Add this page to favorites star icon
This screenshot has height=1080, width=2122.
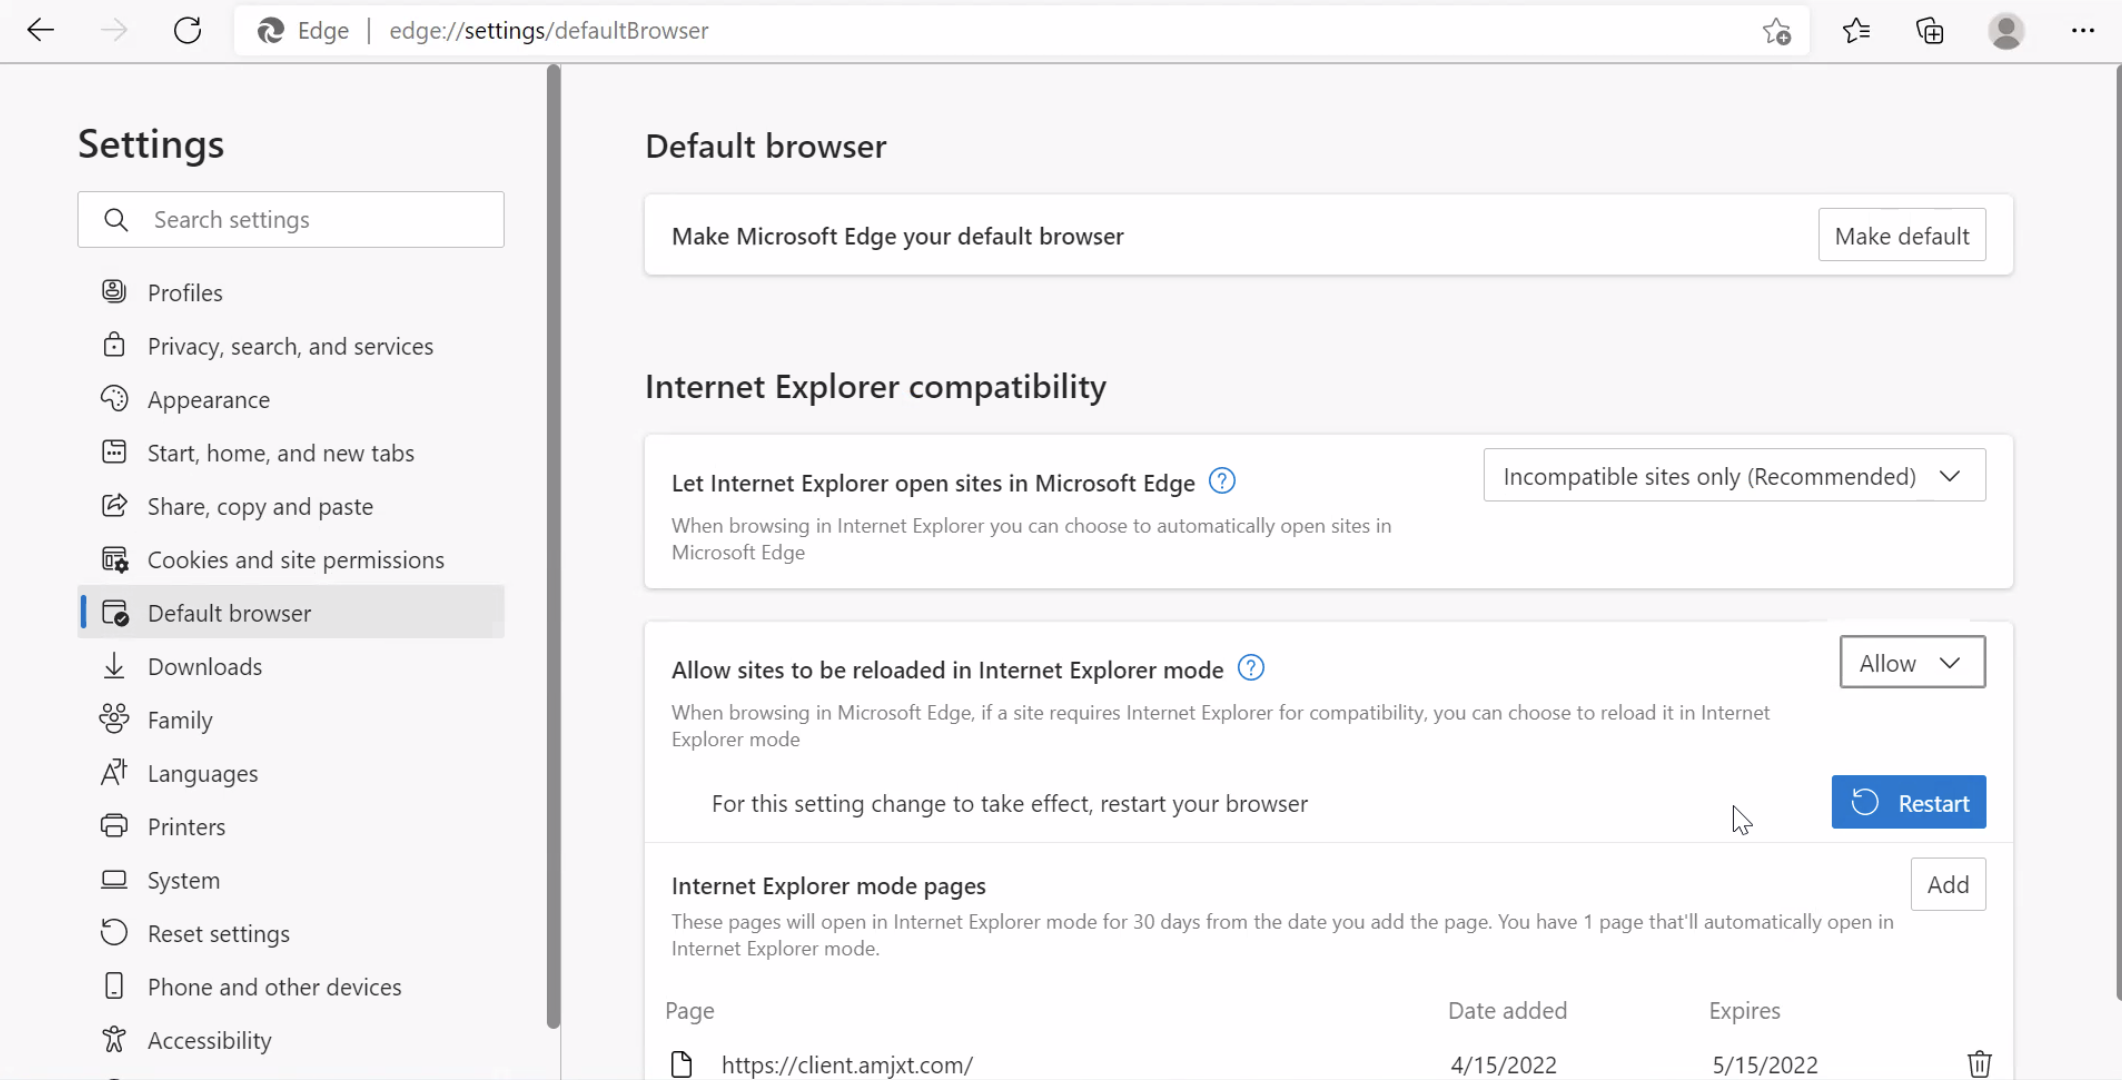click(1776, 31)
